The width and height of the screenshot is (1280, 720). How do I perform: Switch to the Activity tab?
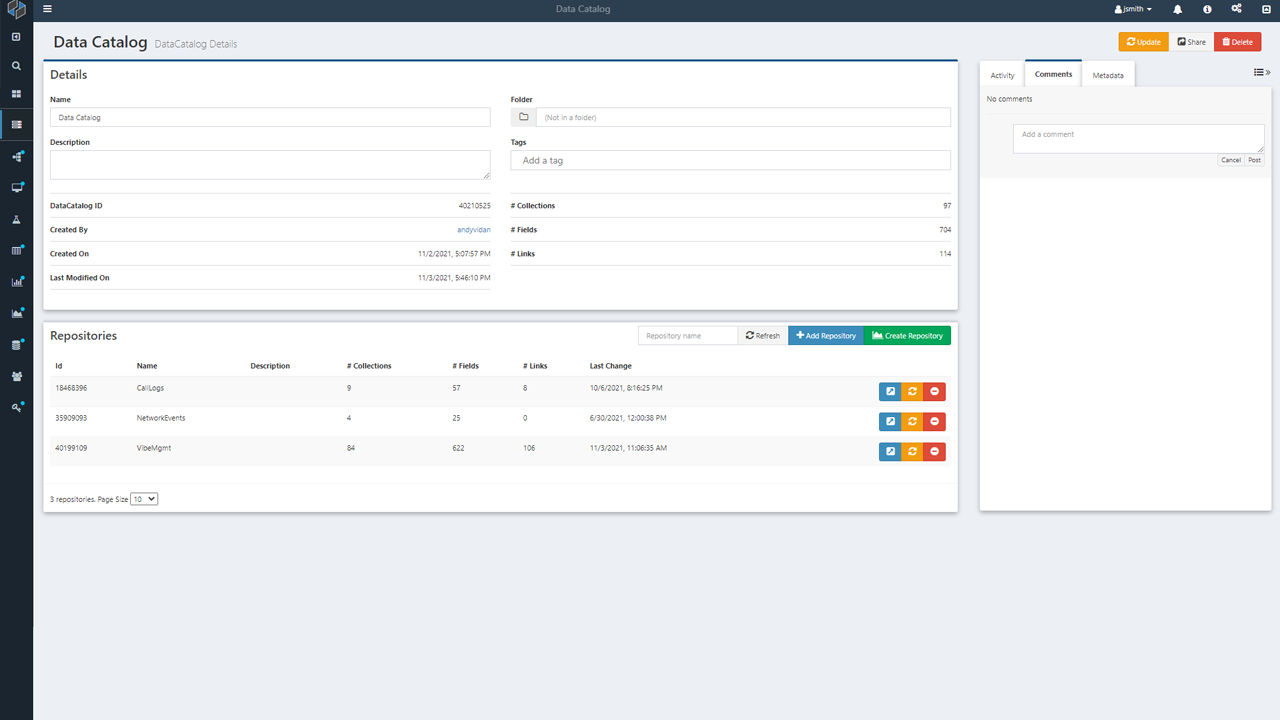coord(1002,74)
